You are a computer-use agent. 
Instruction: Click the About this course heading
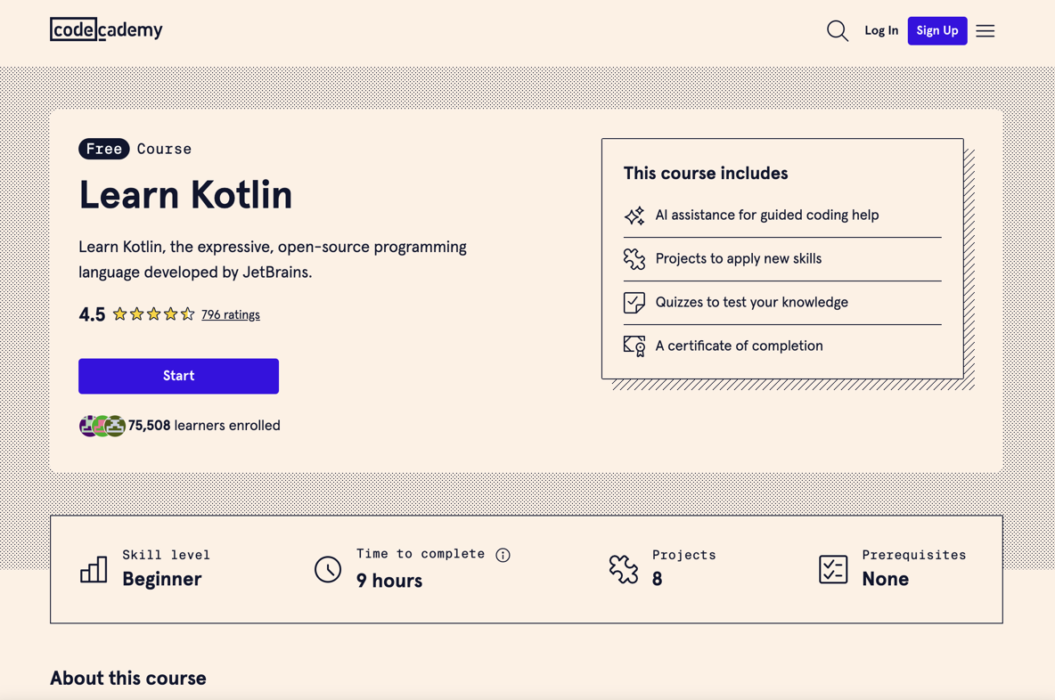point(128,678)
